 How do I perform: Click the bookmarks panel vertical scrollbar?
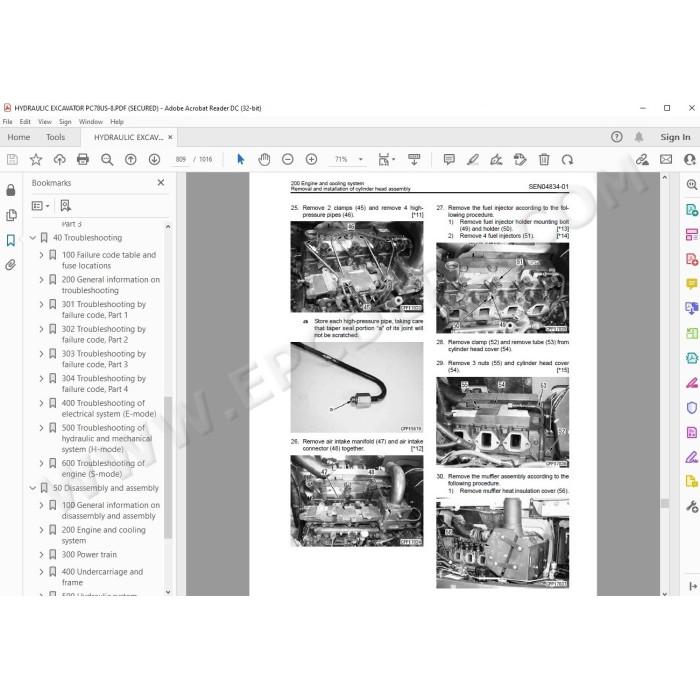tap(168, 467)
